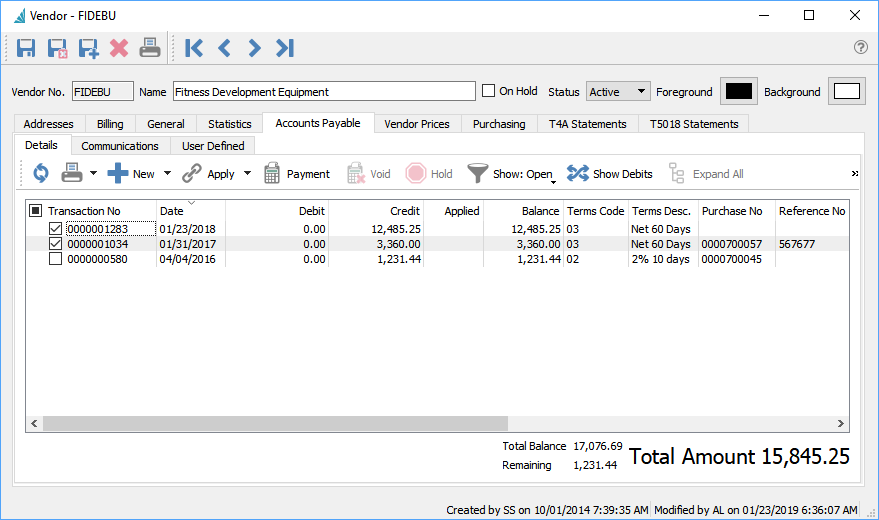Click the save and close icon

click(x=57, y=48)
